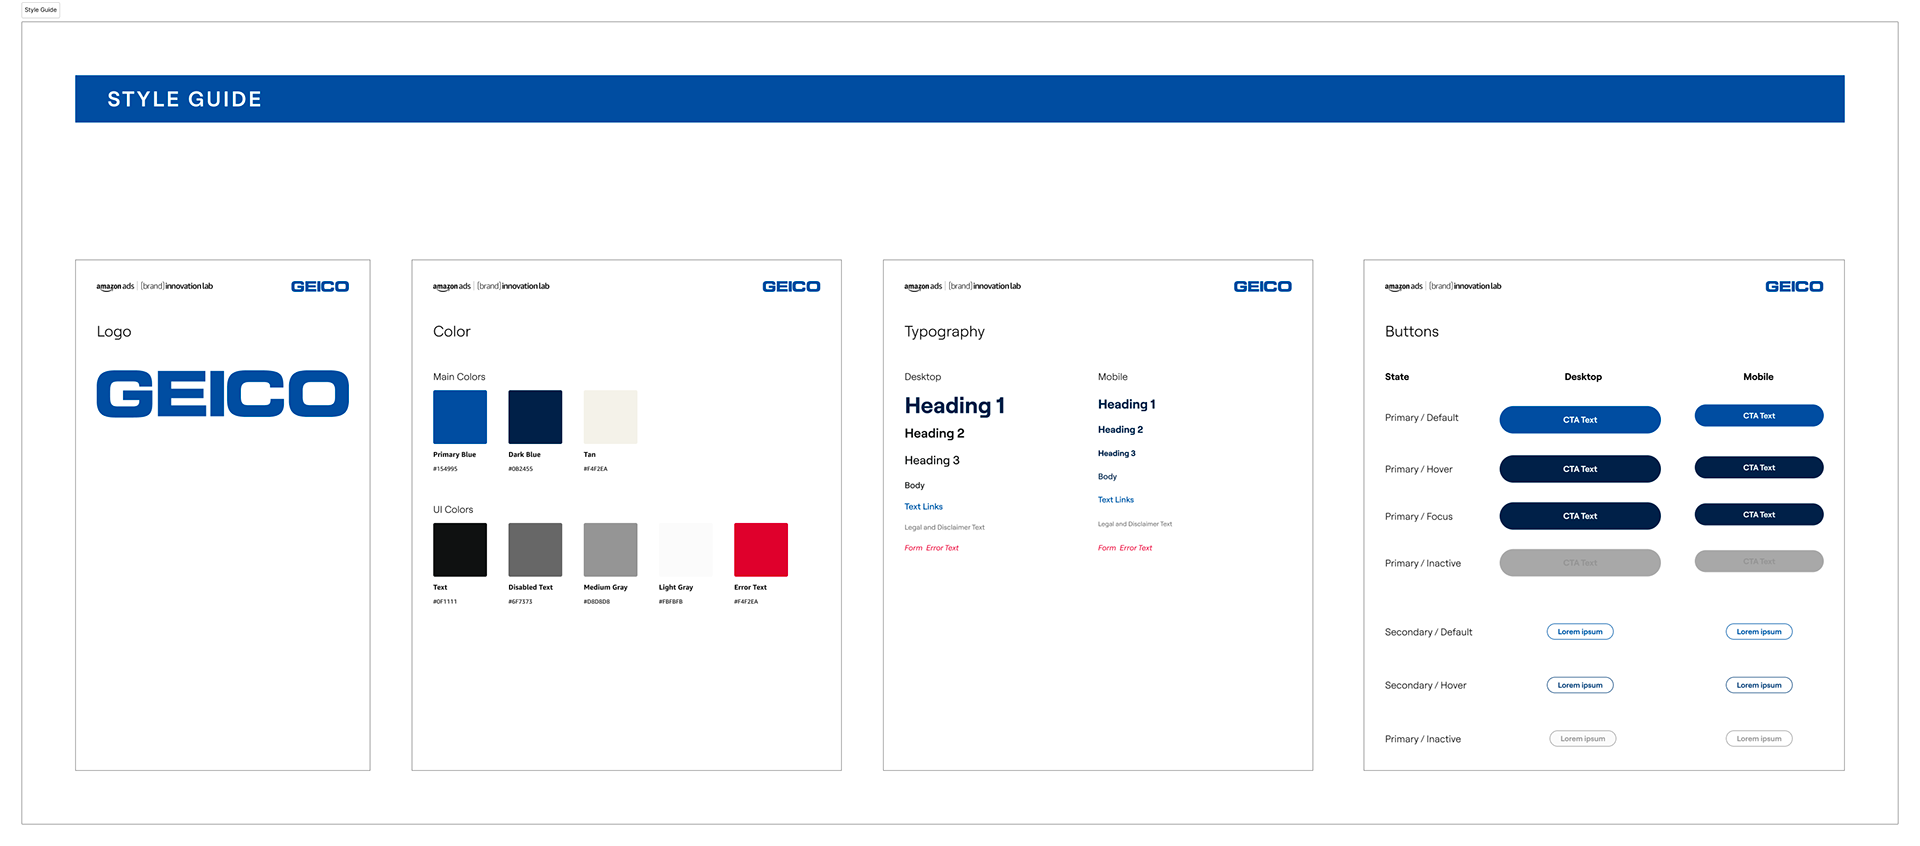
Task: Click the mobile Primary / Focus CTA Text button
Action: tap(1759, 515)
